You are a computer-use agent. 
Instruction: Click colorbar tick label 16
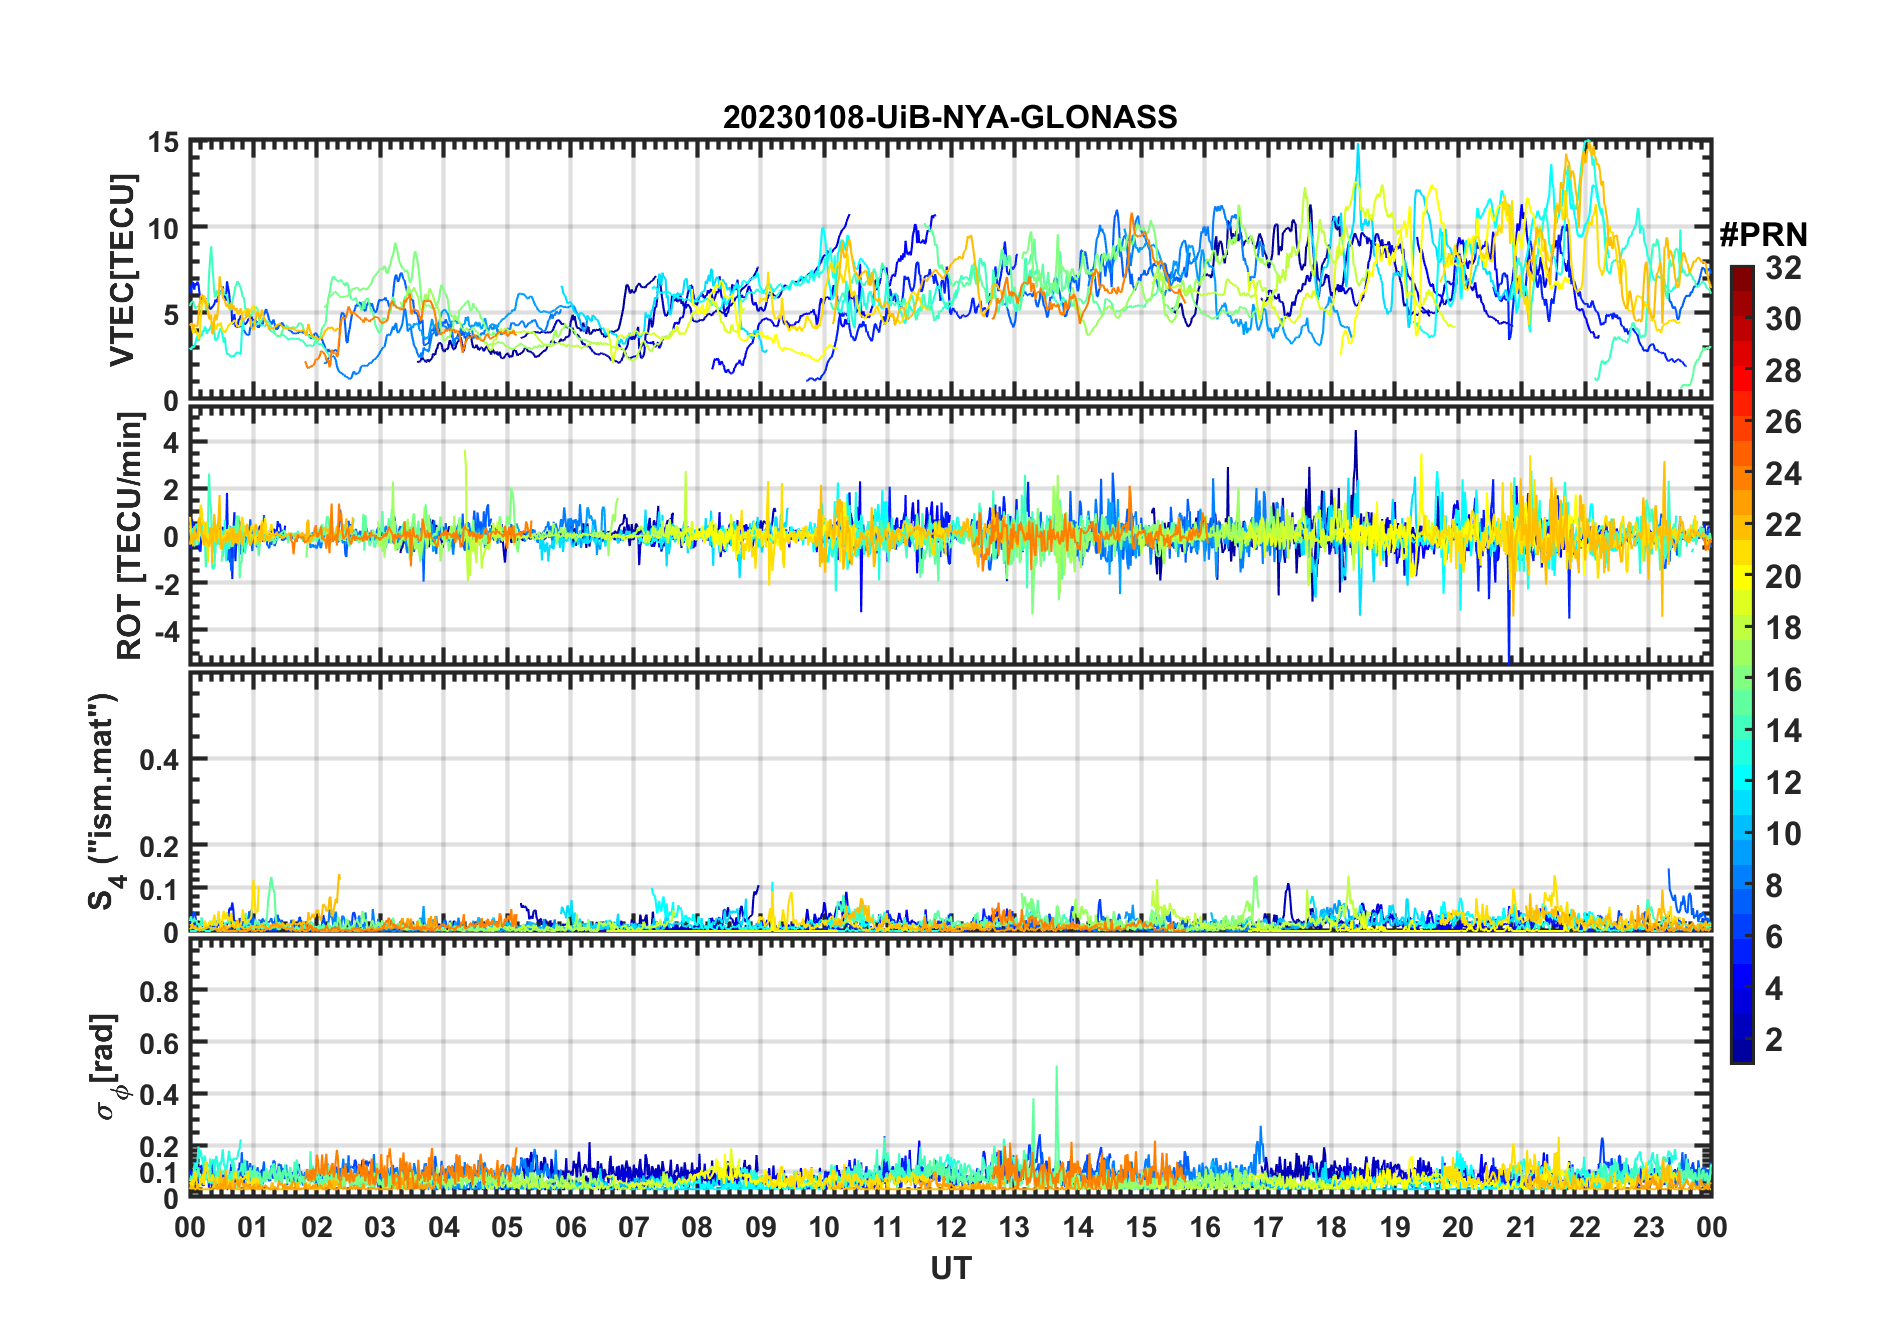point(1783,680)
